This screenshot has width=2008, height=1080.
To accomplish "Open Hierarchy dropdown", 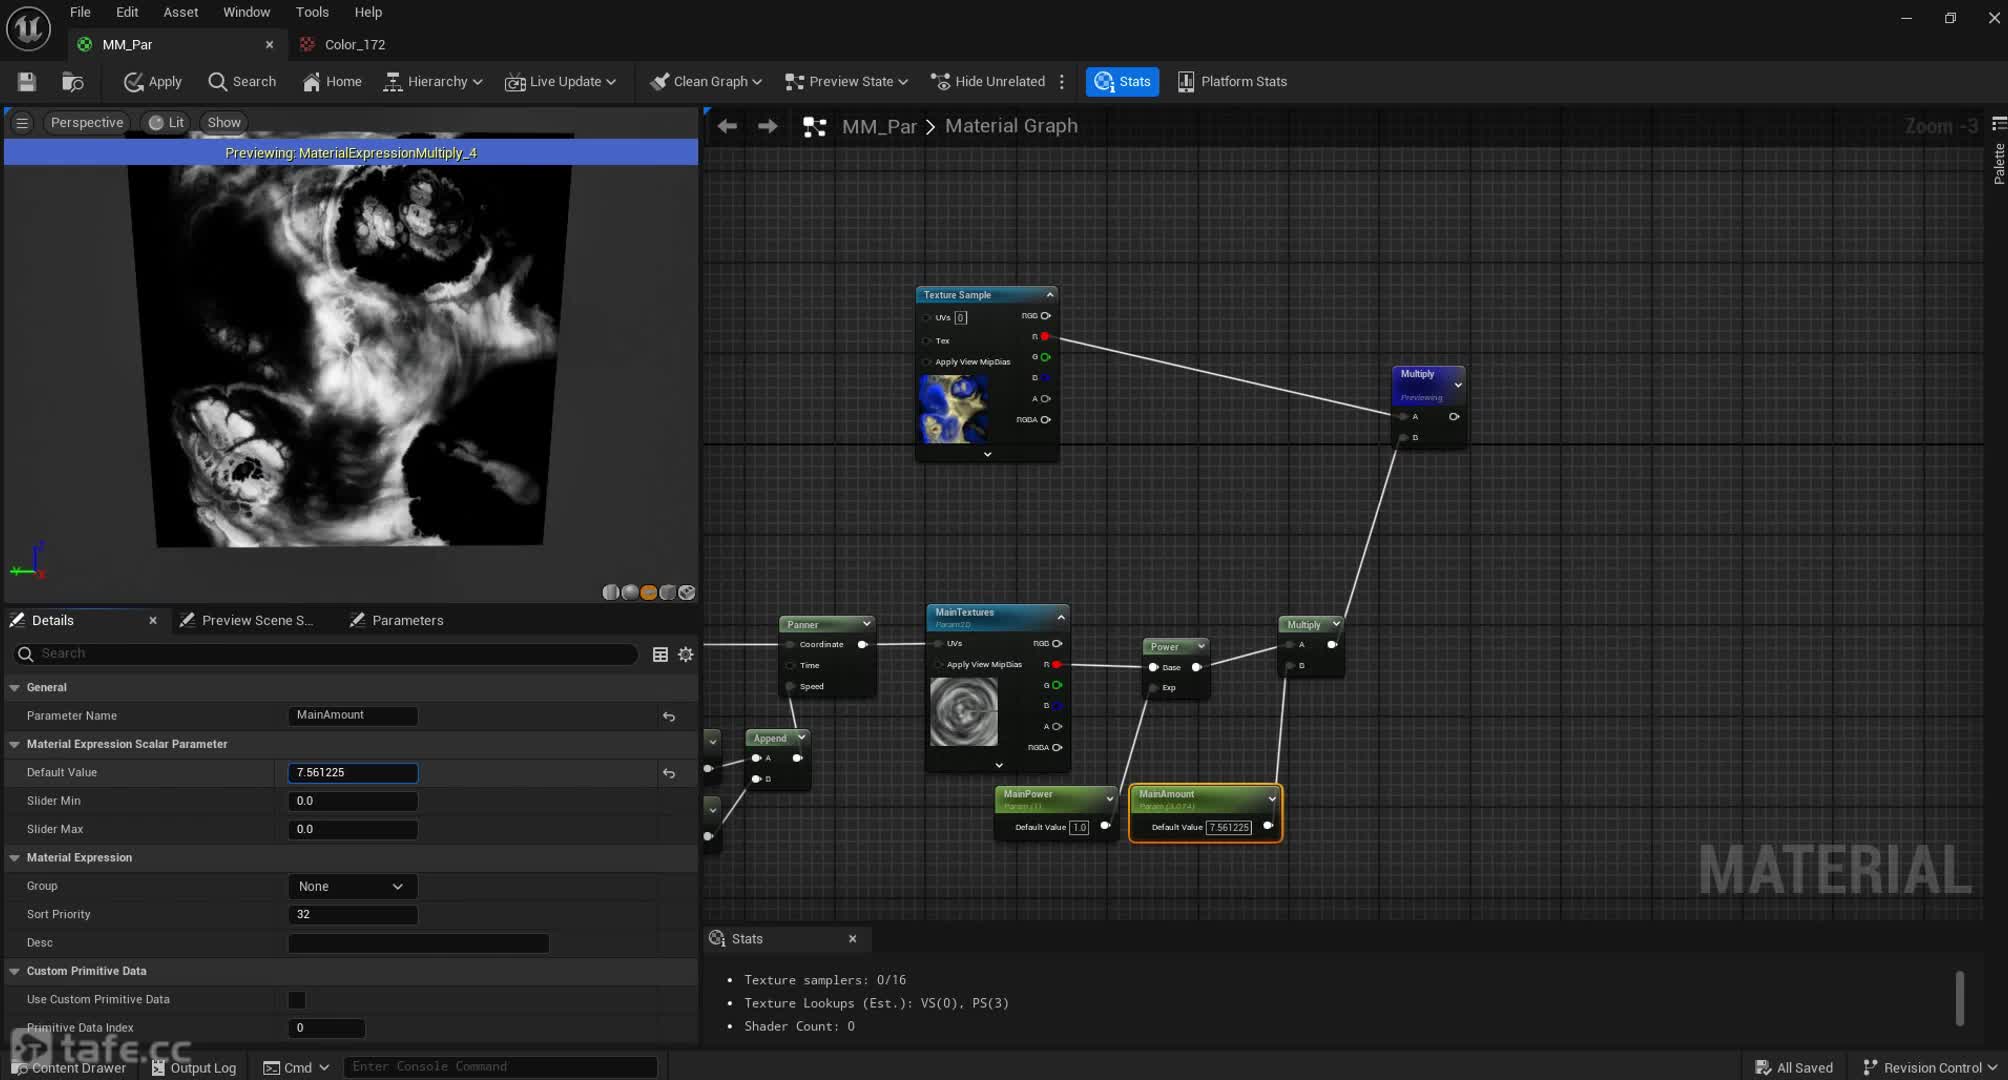I will pyautogui.click(x=433, y=81).
